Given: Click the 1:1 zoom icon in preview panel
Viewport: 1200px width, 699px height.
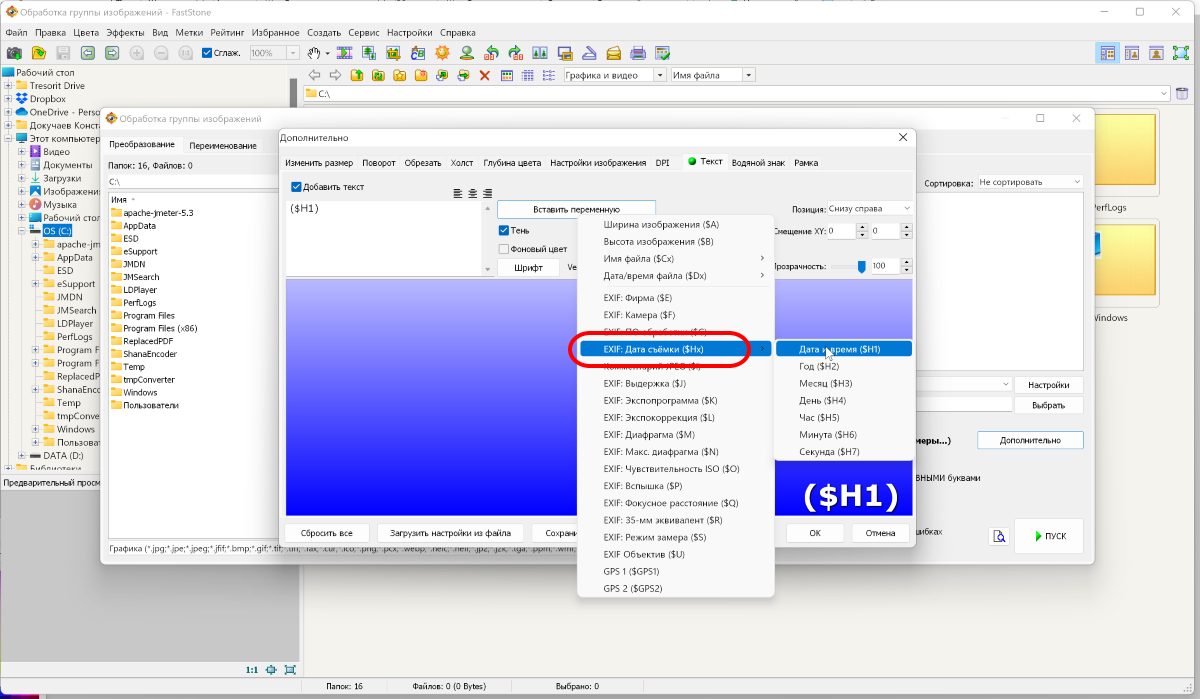Looking at the screenshot, I should point(252,669).
